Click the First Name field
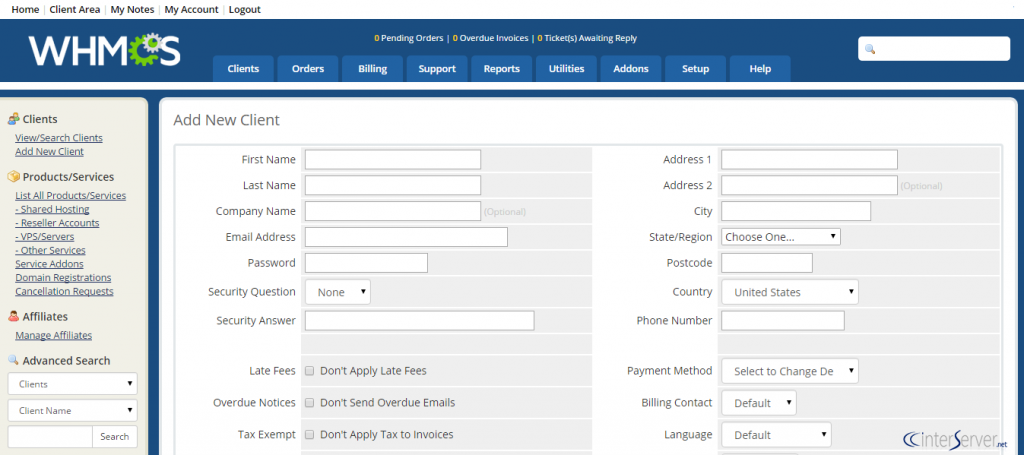 [393, 159]
